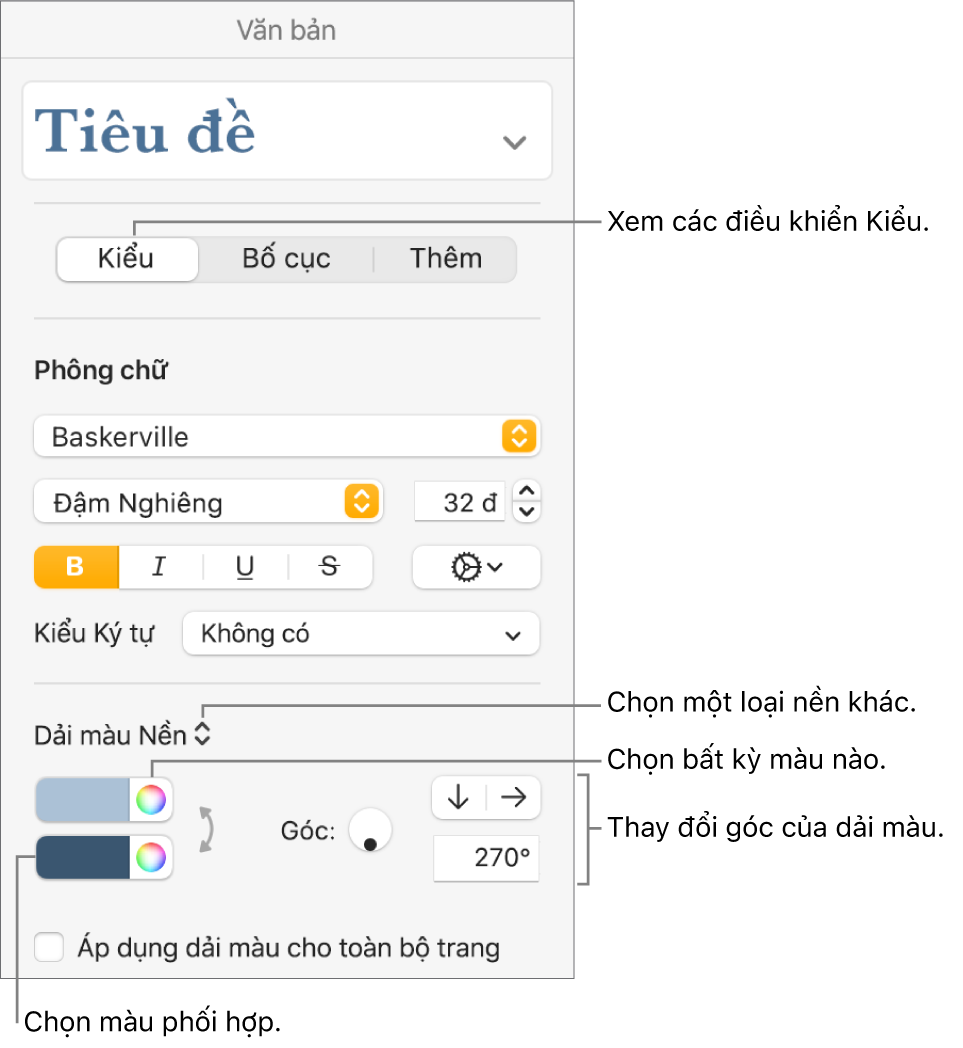Click the Góc angle wheel control
Image resolution: width=963 pixels, height=1048 pixels.
point(370,829)
